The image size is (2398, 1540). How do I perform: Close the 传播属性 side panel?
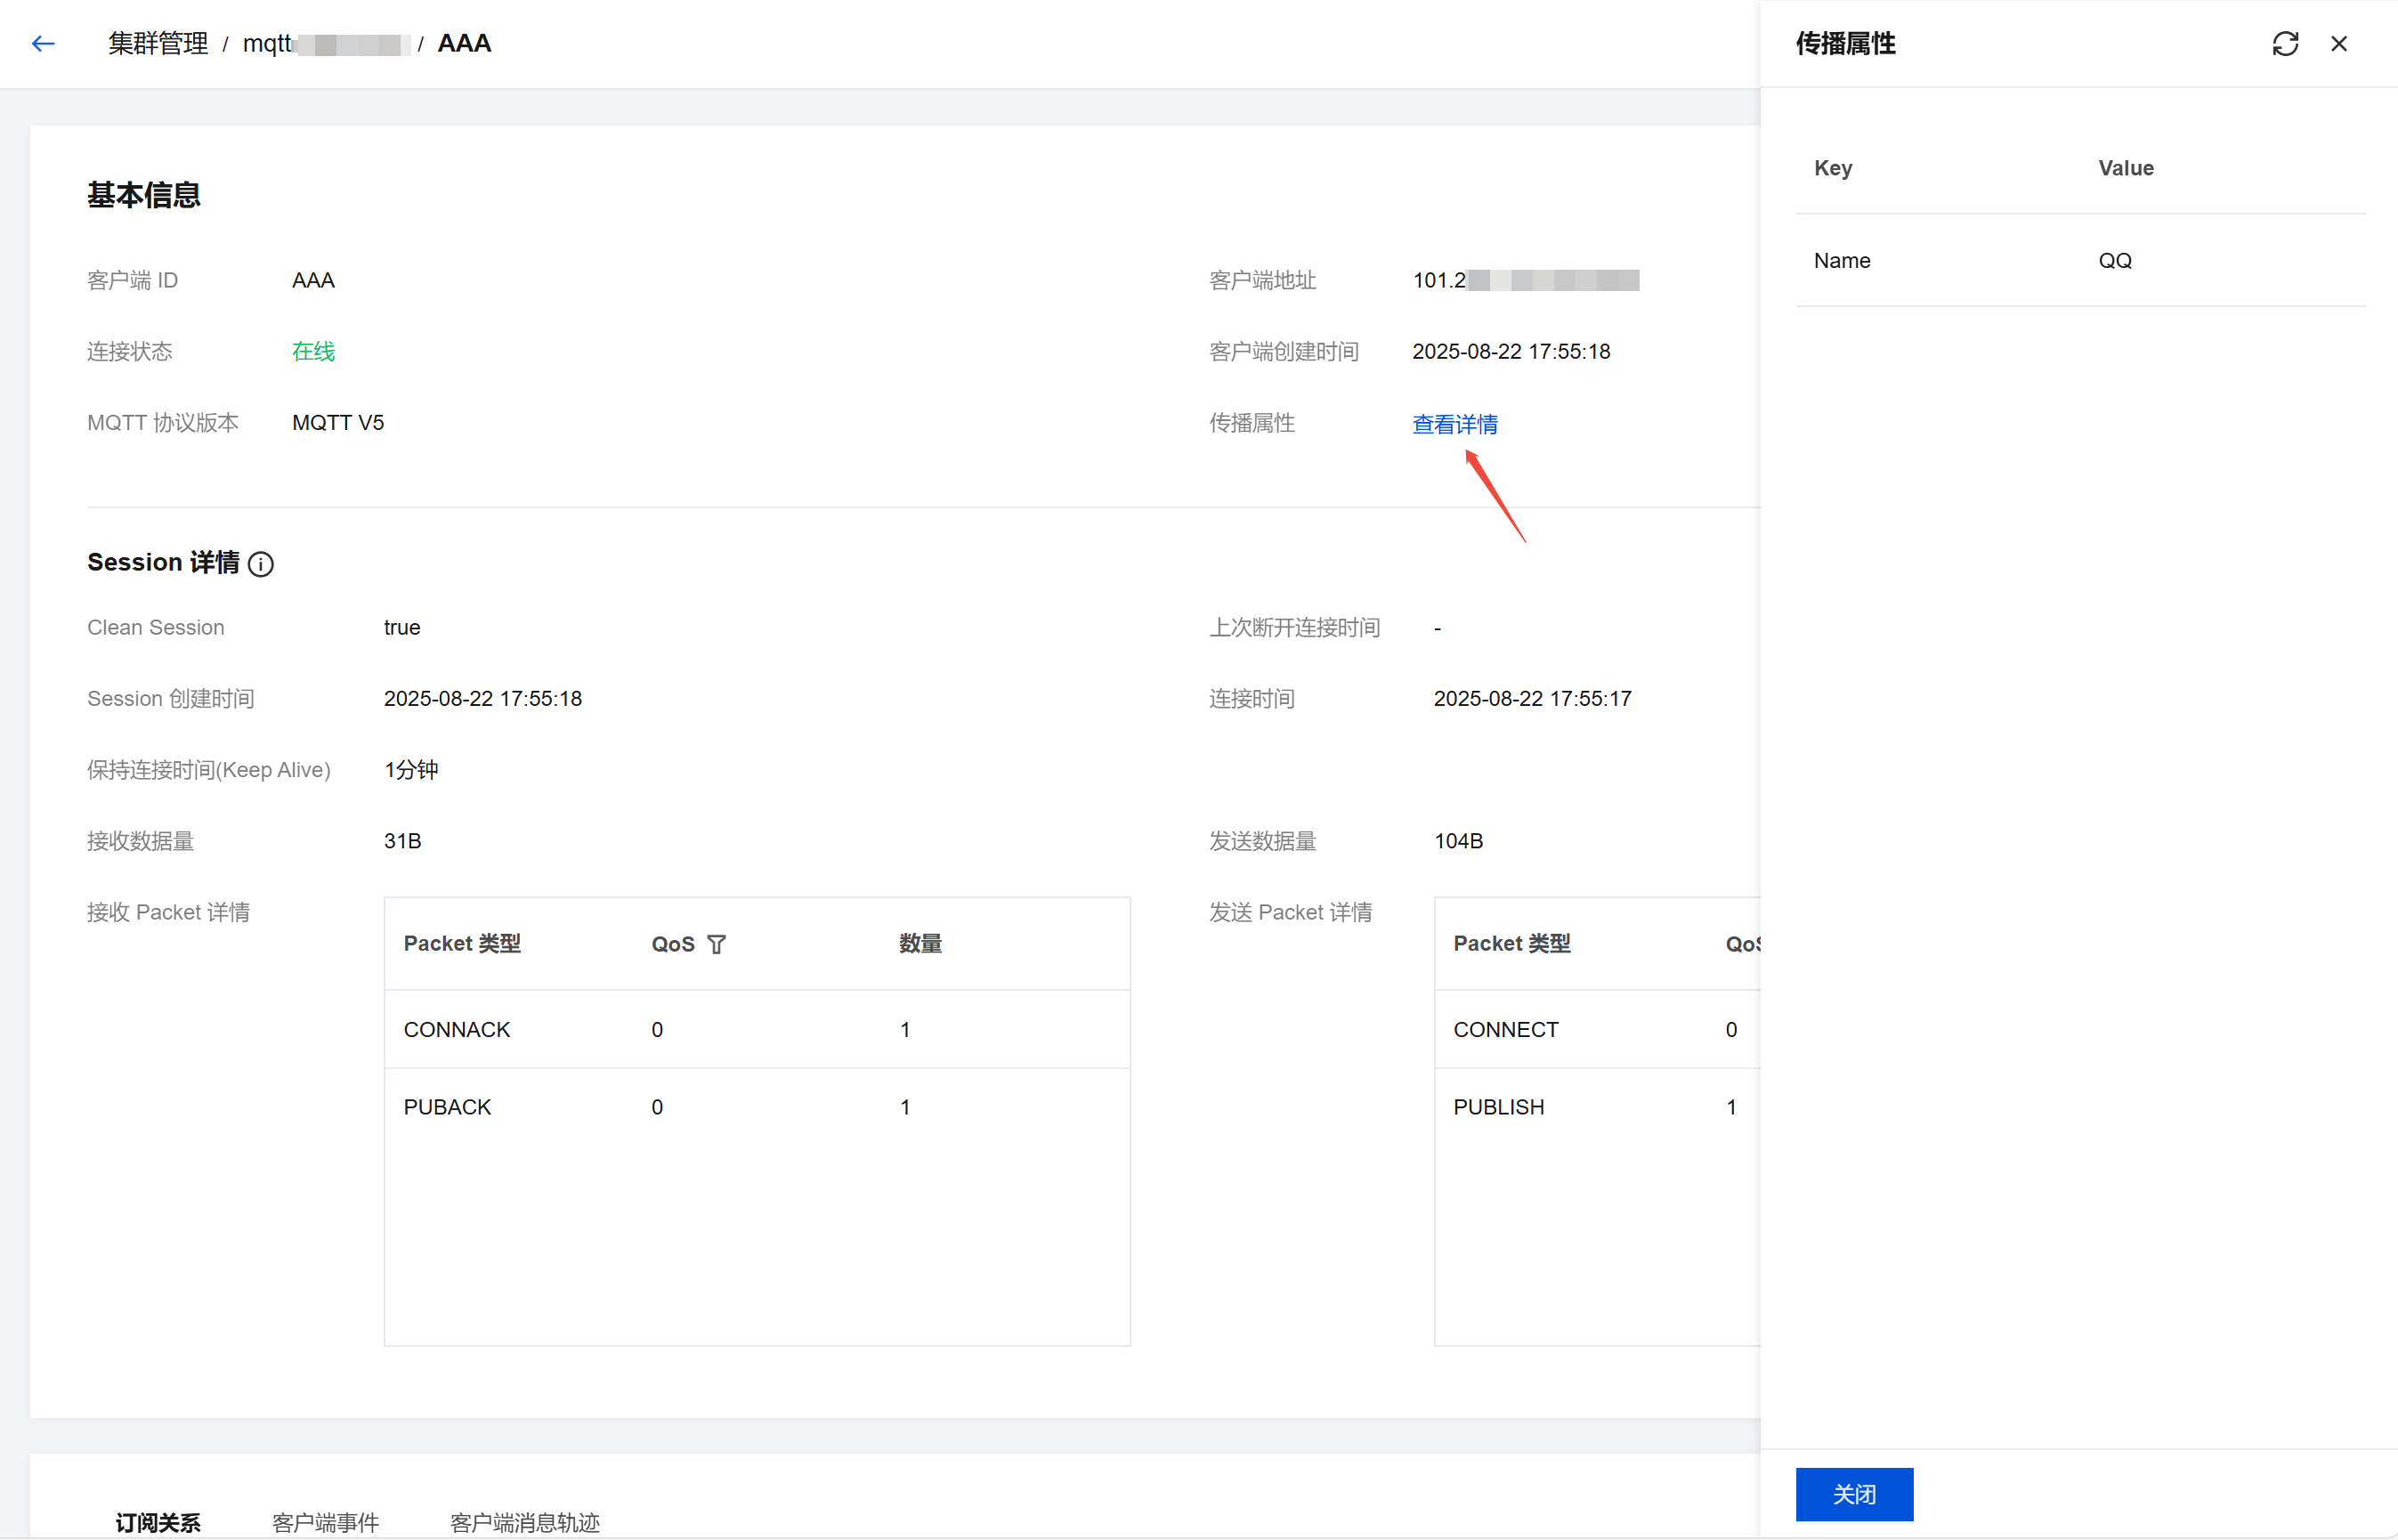[x=2339, y=44]
